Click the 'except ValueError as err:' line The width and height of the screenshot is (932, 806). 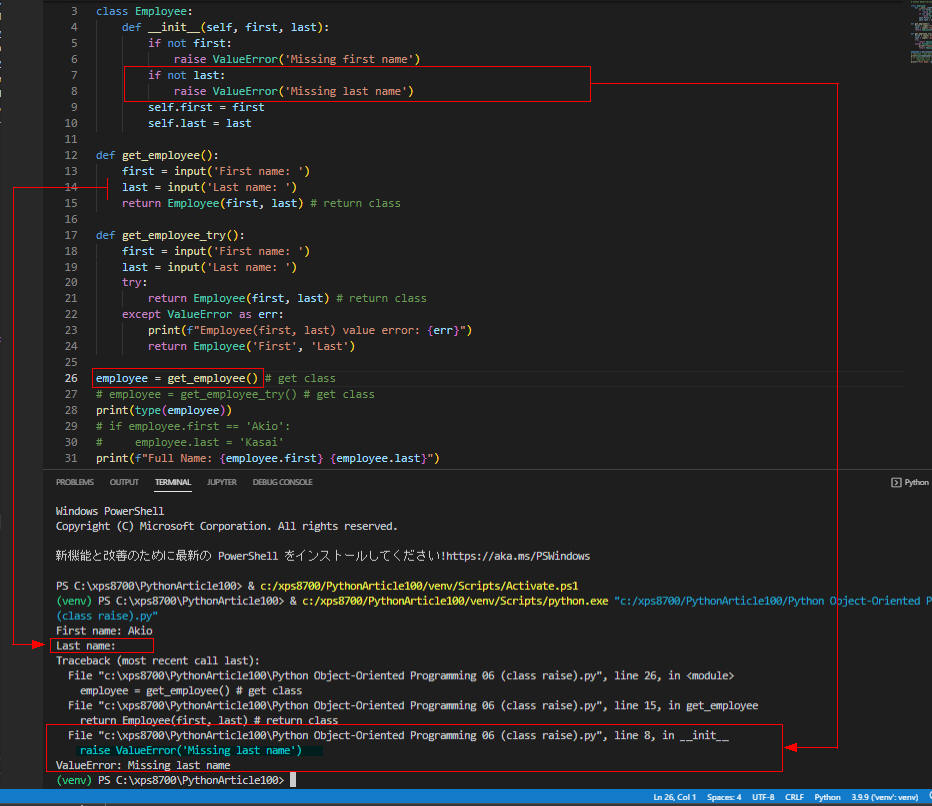click(203, 314)
